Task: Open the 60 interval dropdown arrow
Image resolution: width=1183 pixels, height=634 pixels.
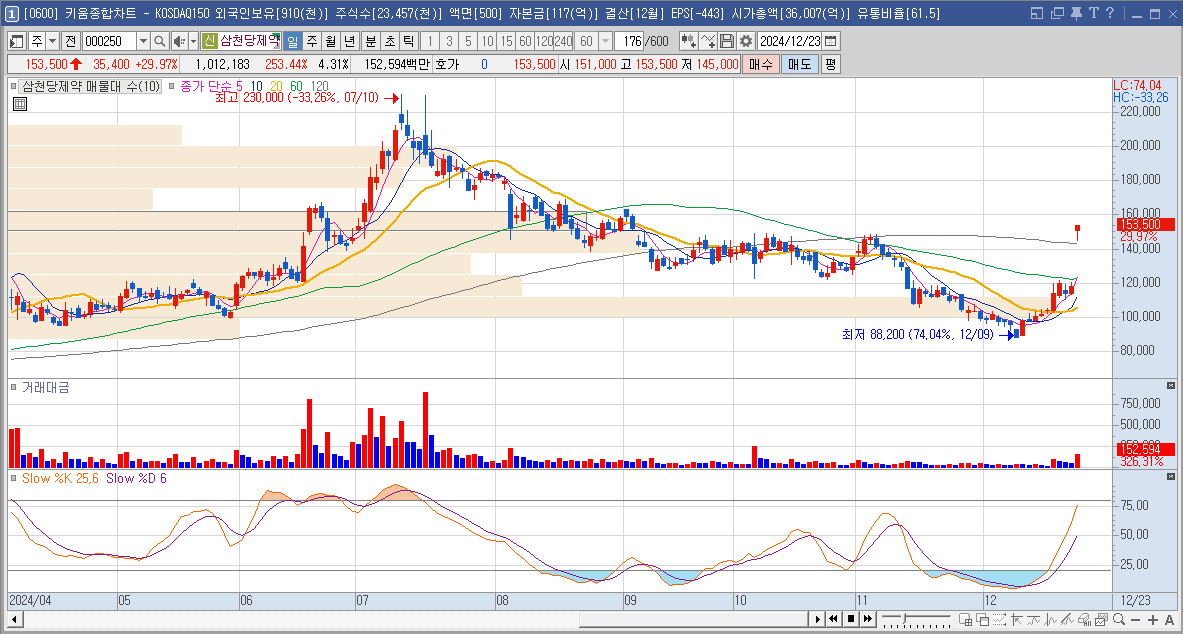Action: pyautogui.click(x=605, y=41)
